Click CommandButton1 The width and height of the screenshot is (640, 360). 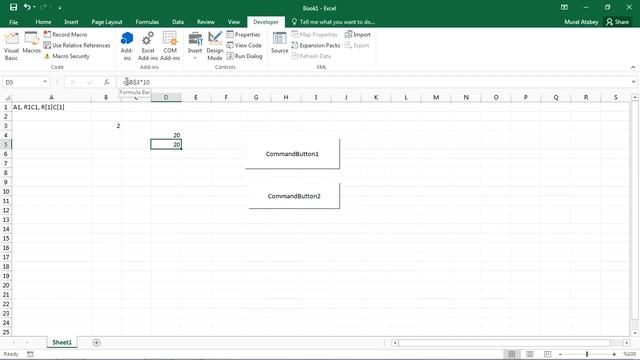[292, 154]
